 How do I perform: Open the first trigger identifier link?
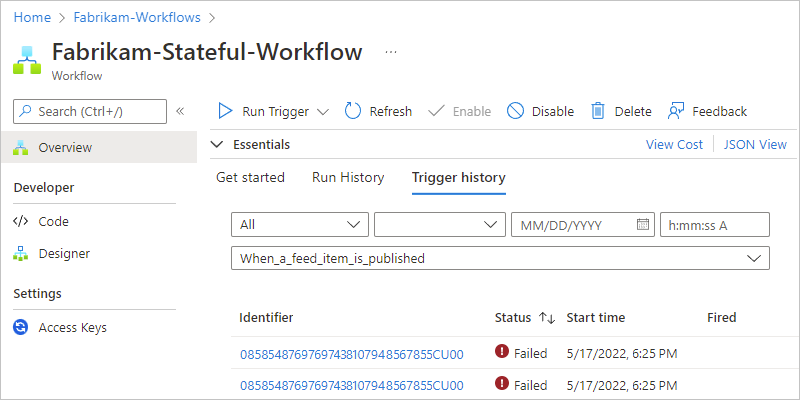point(352,354)
